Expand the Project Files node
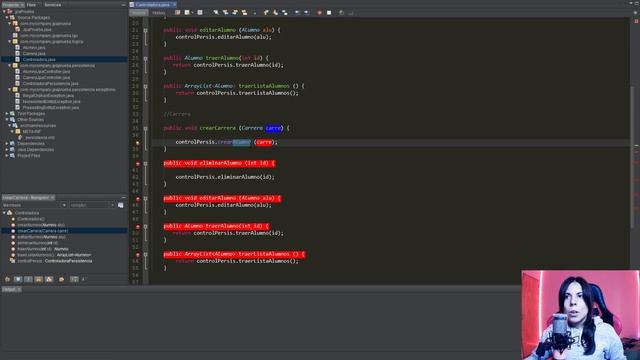The width and height of the screenshot is (640, 360). pos(7,156)
